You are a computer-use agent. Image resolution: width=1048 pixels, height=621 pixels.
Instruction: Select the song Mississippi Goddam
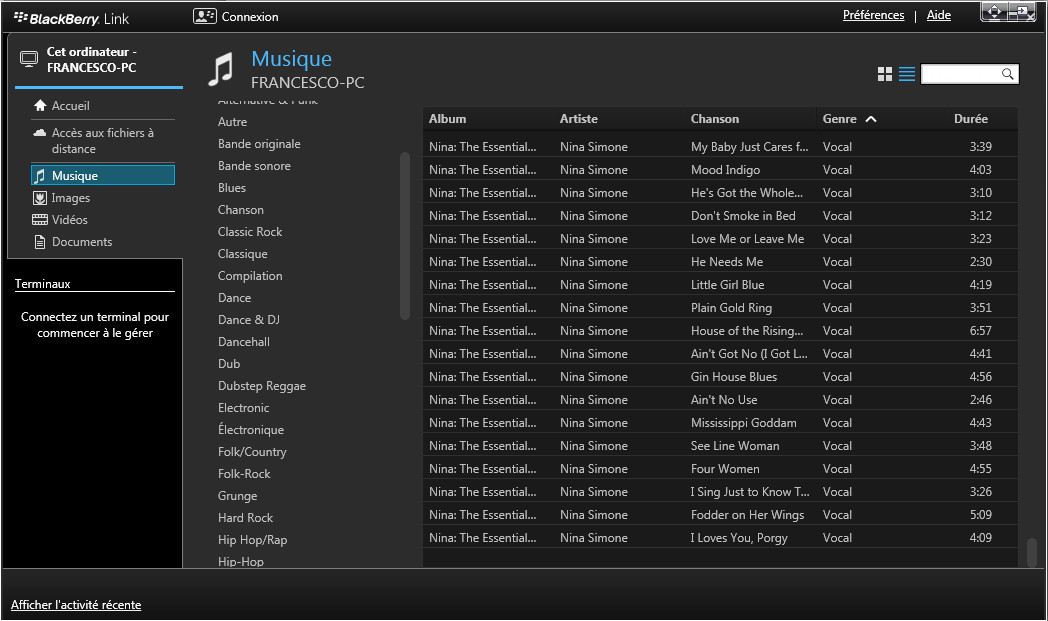click(743, 423)
